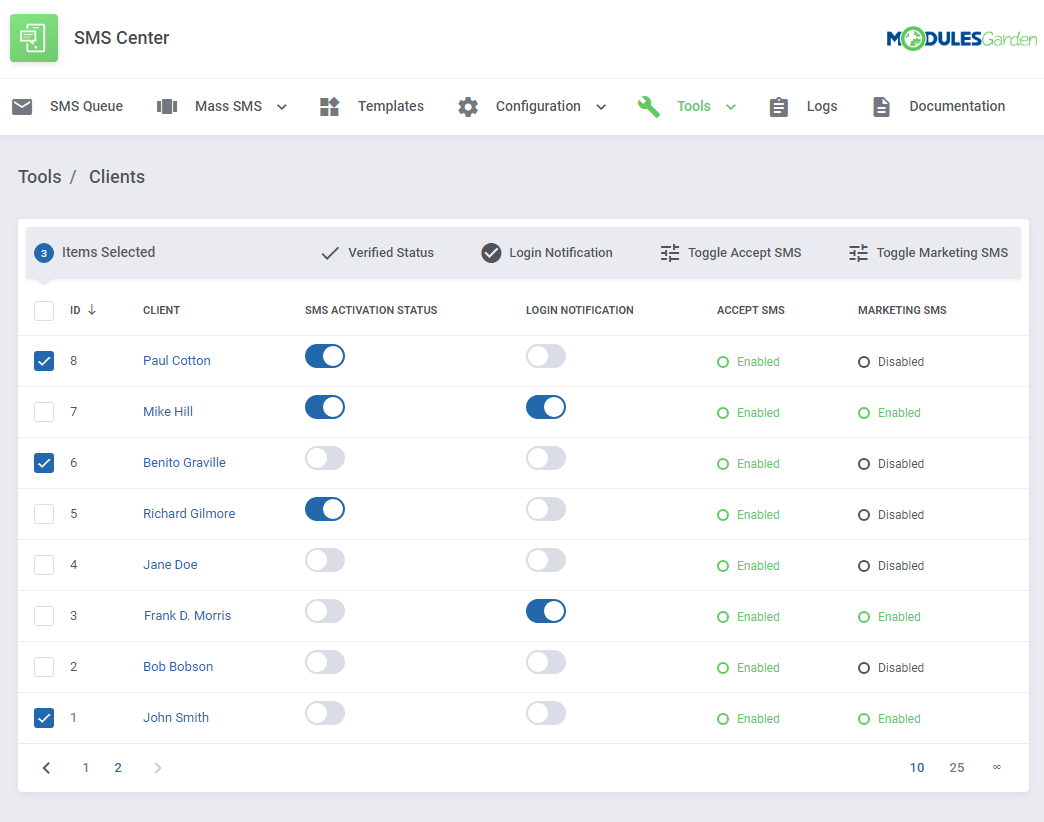Click the ID column sort arrow
Viewport: 1044px width, 822px height.
coord(92,309)
